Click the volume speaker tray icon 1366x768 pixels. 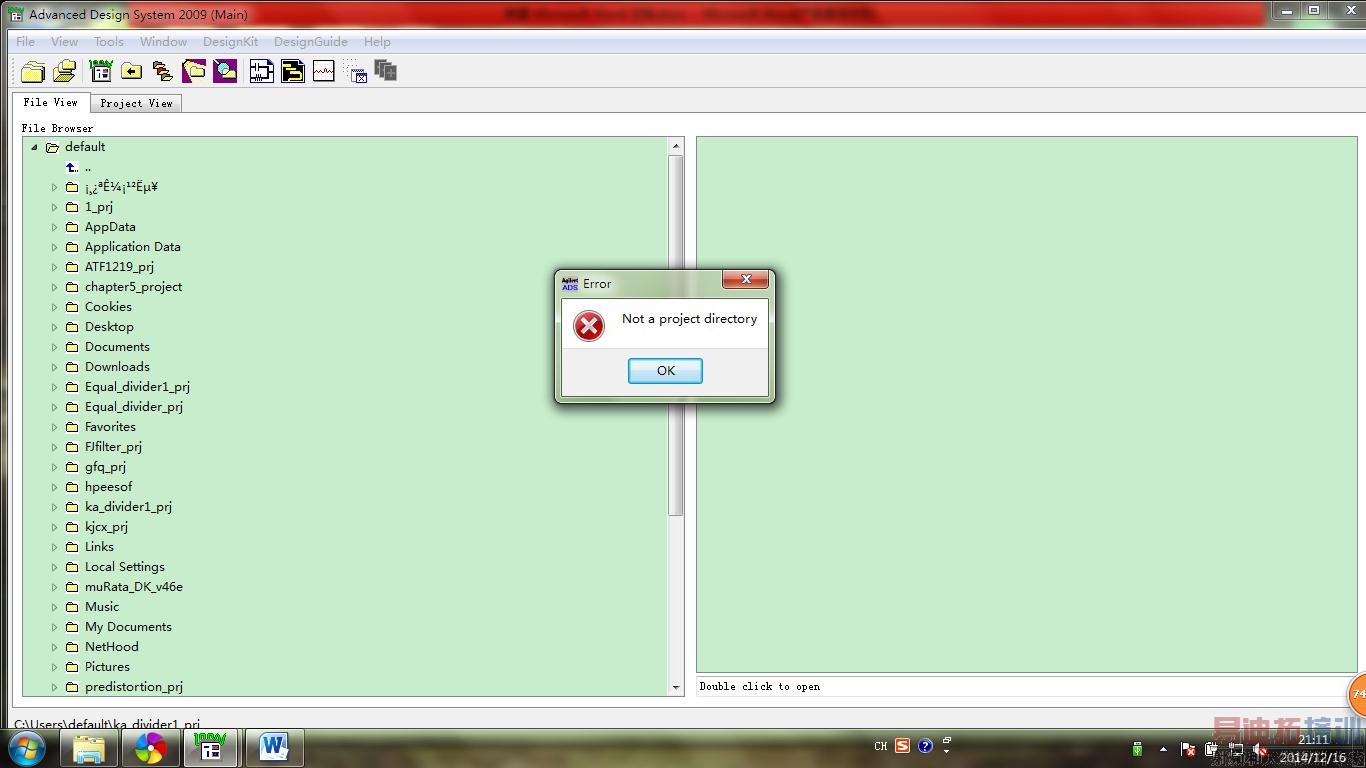[1260, 749]
